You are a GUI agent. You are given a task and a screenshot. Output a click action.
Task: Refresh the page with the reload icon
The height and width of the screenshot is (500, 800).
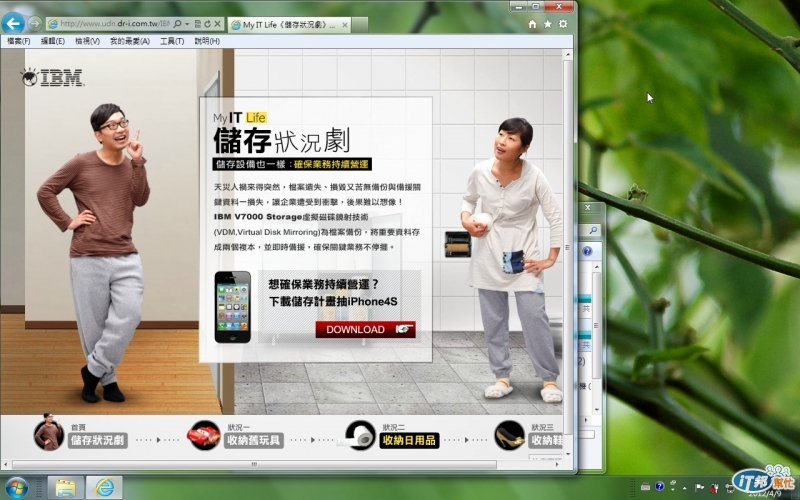[207, 24]
